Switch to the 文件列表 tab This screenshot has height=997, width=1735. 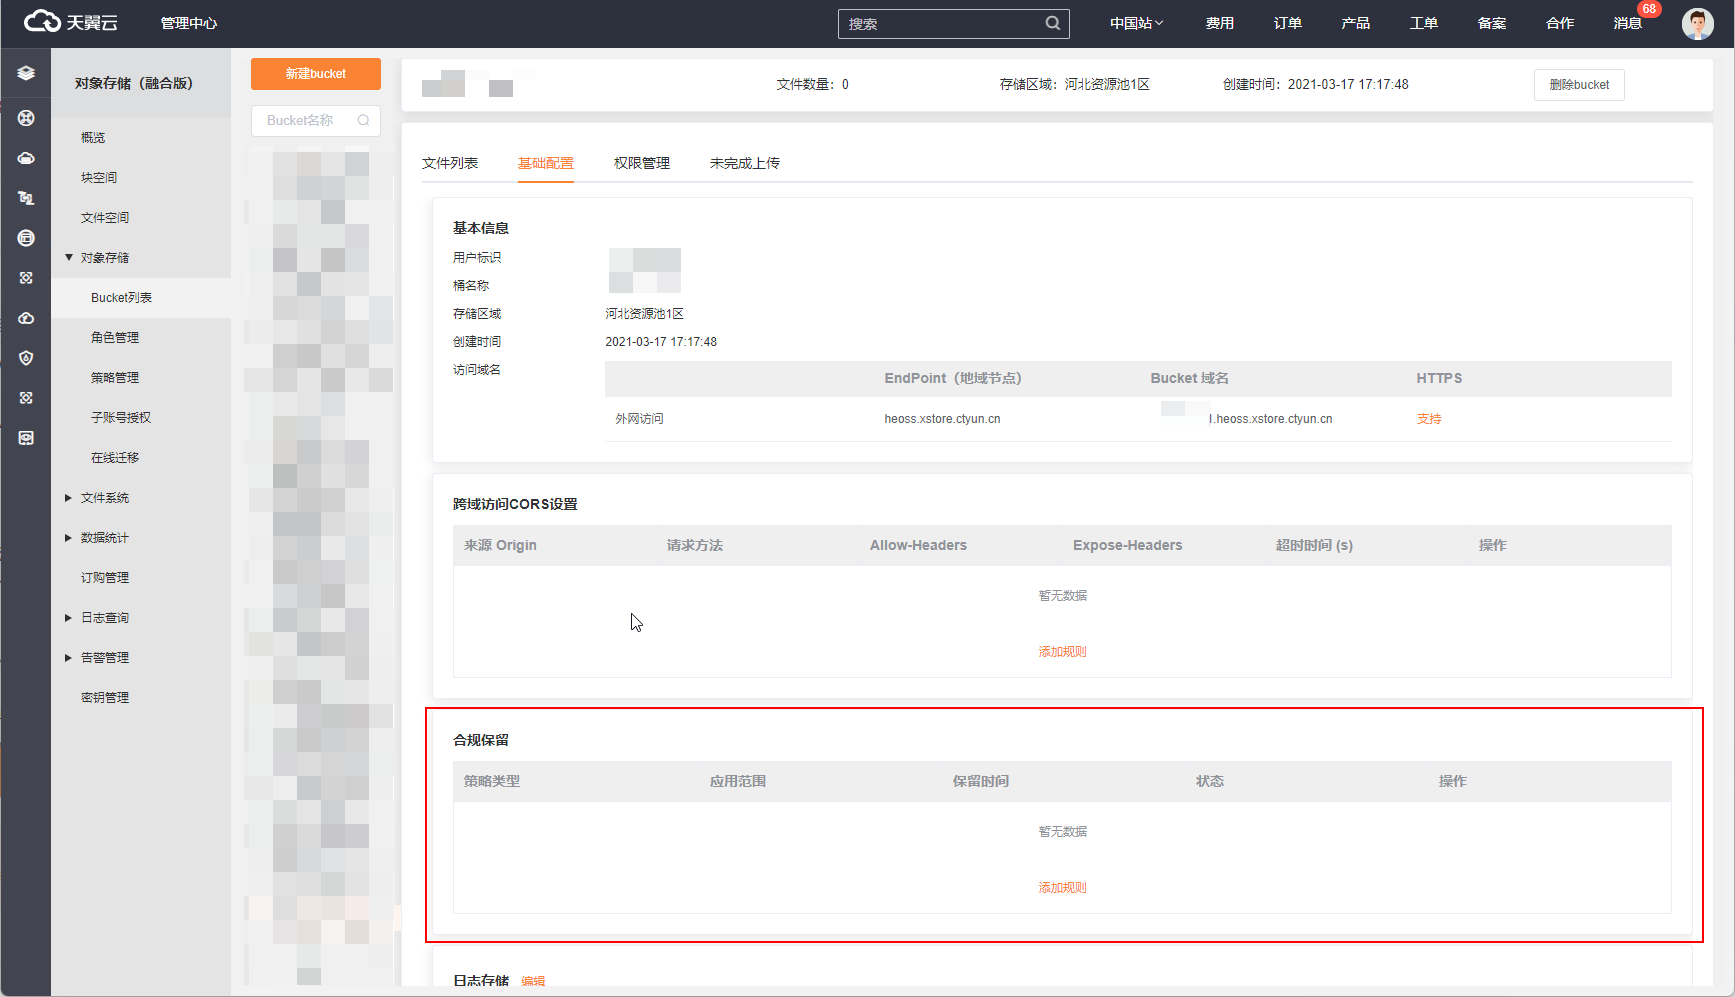(x=450, y=163)
